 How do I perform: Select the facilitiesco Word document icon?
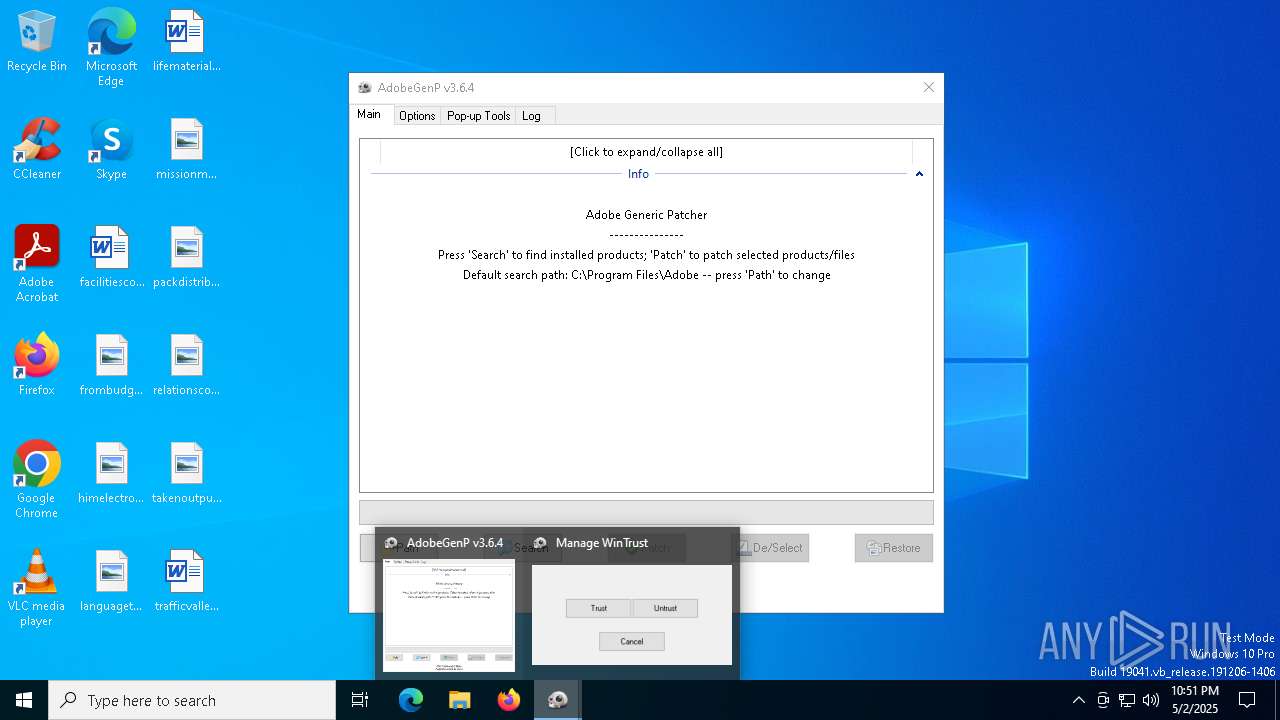[x=111, y=258]
